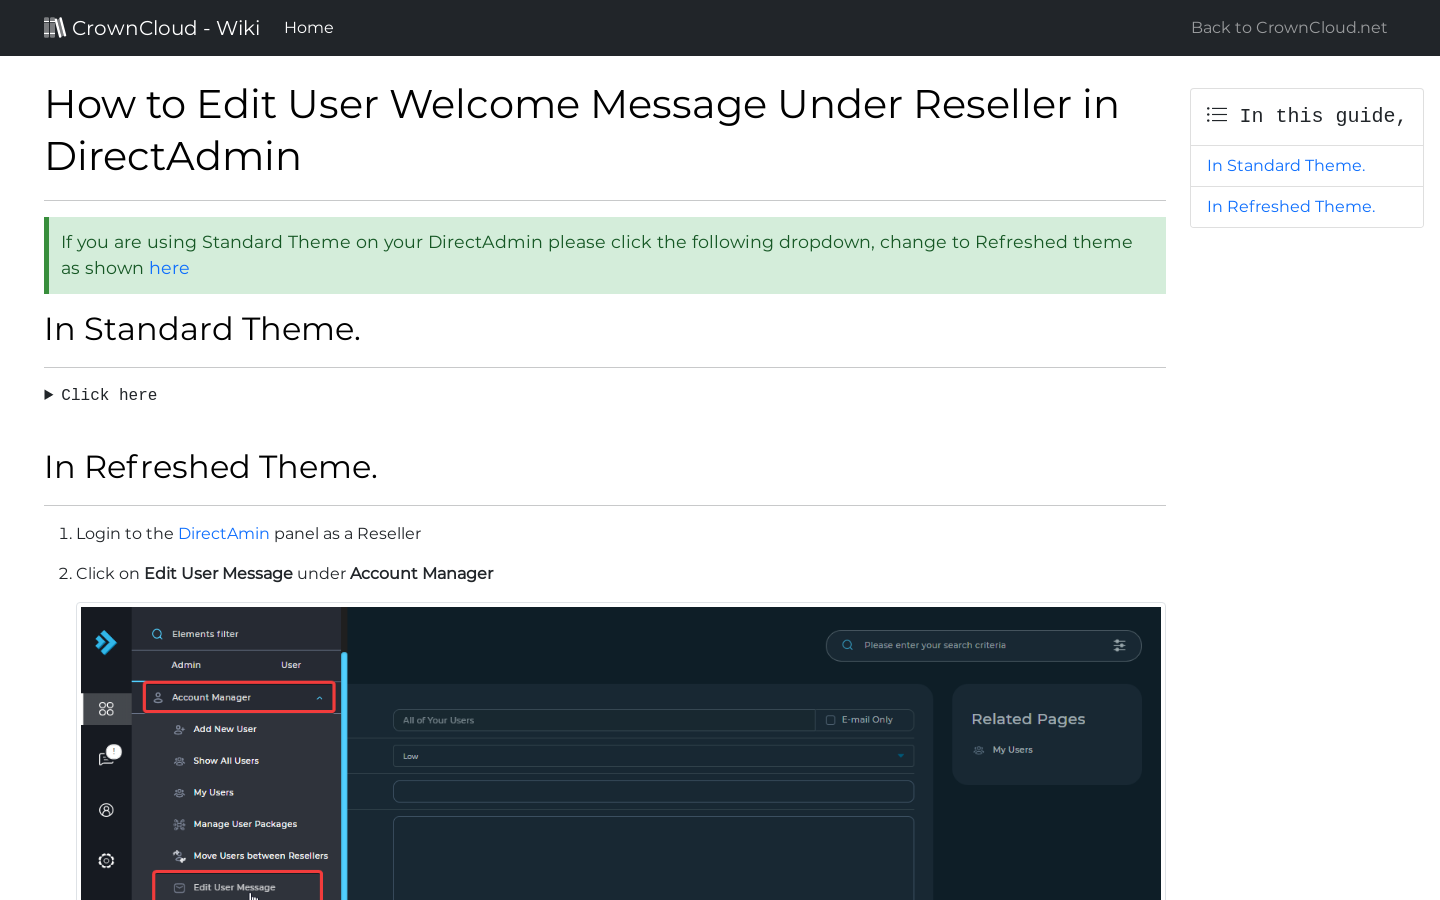The image size is (1440, 900).
Task: Click the Back to CrownCloud.net link
Action: [x=1288, y=27]
